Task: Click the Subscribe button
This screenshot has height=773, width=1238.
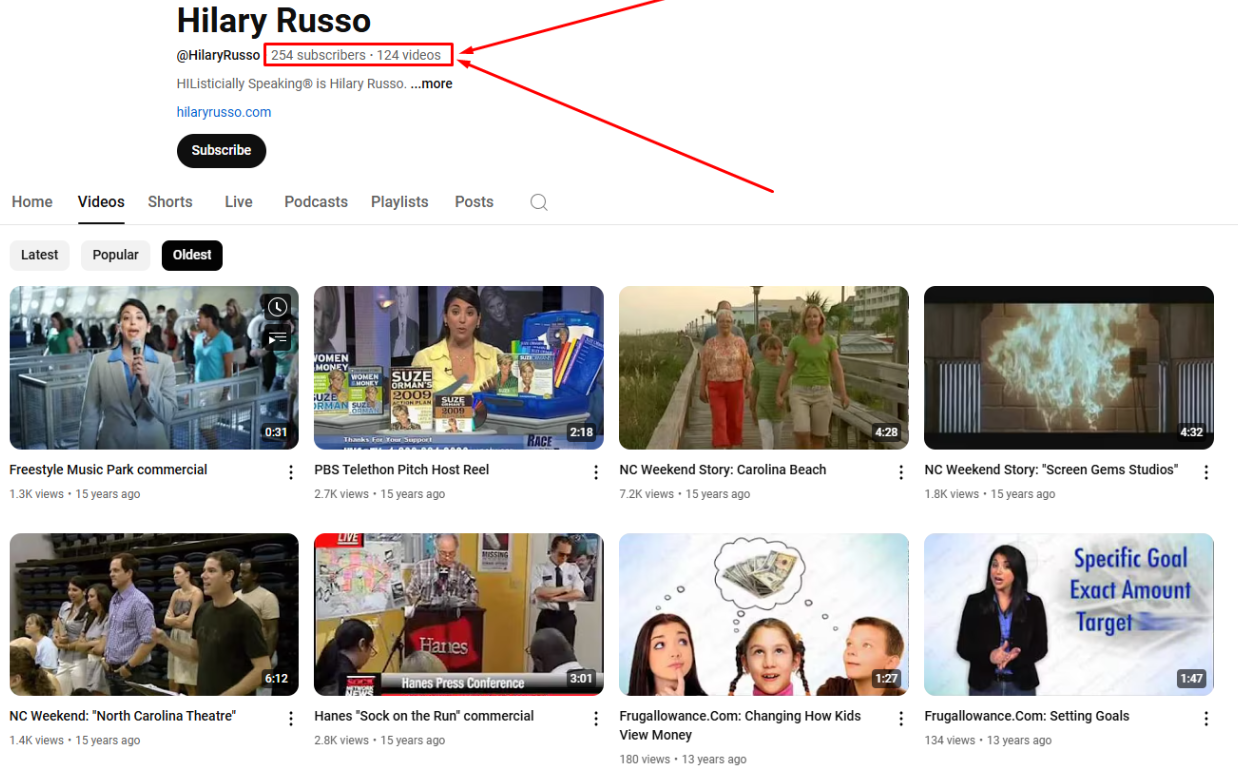Action: (x=221, y=151)
